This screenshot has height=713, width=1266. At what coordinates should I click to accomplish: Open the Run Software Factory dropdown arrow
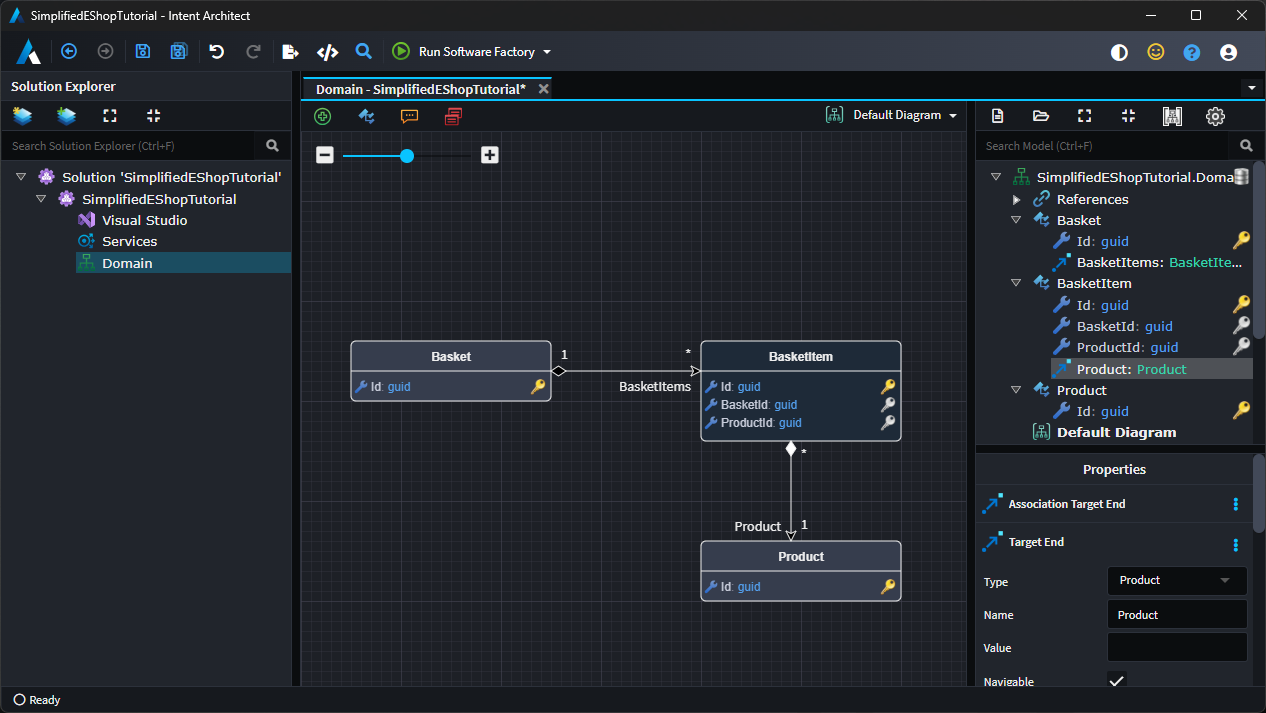tap(547, 52)
